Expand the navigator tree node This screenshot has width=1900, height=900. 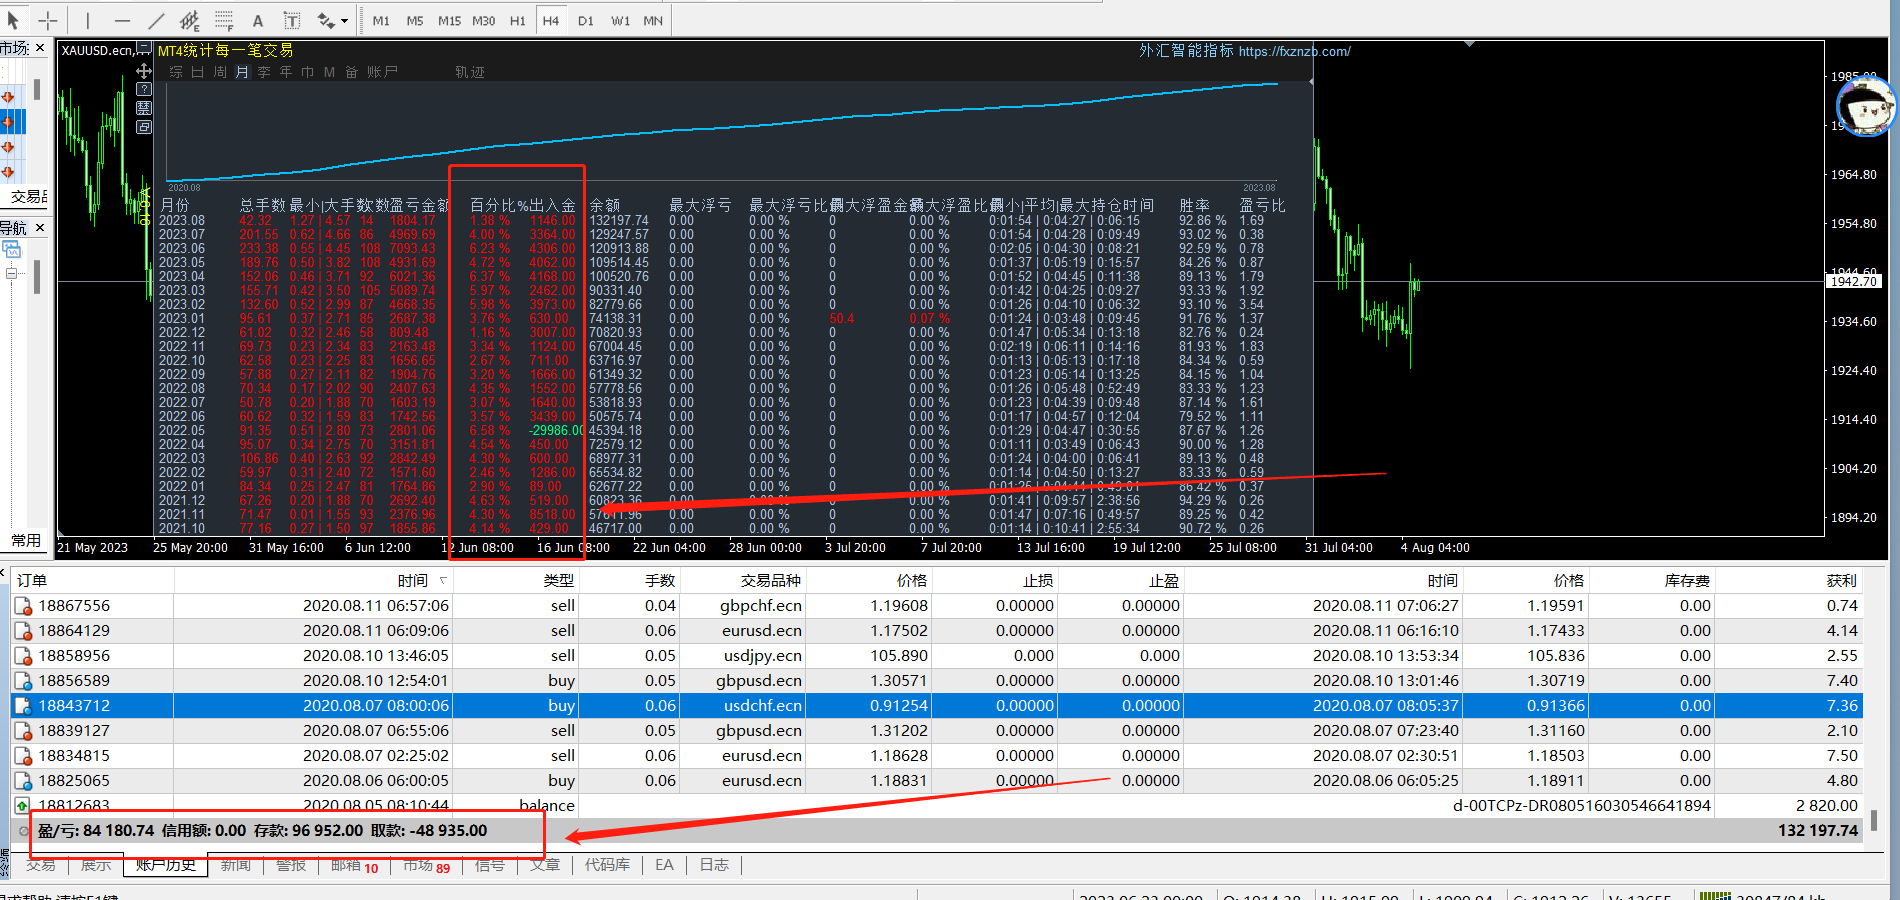point(12,273)
